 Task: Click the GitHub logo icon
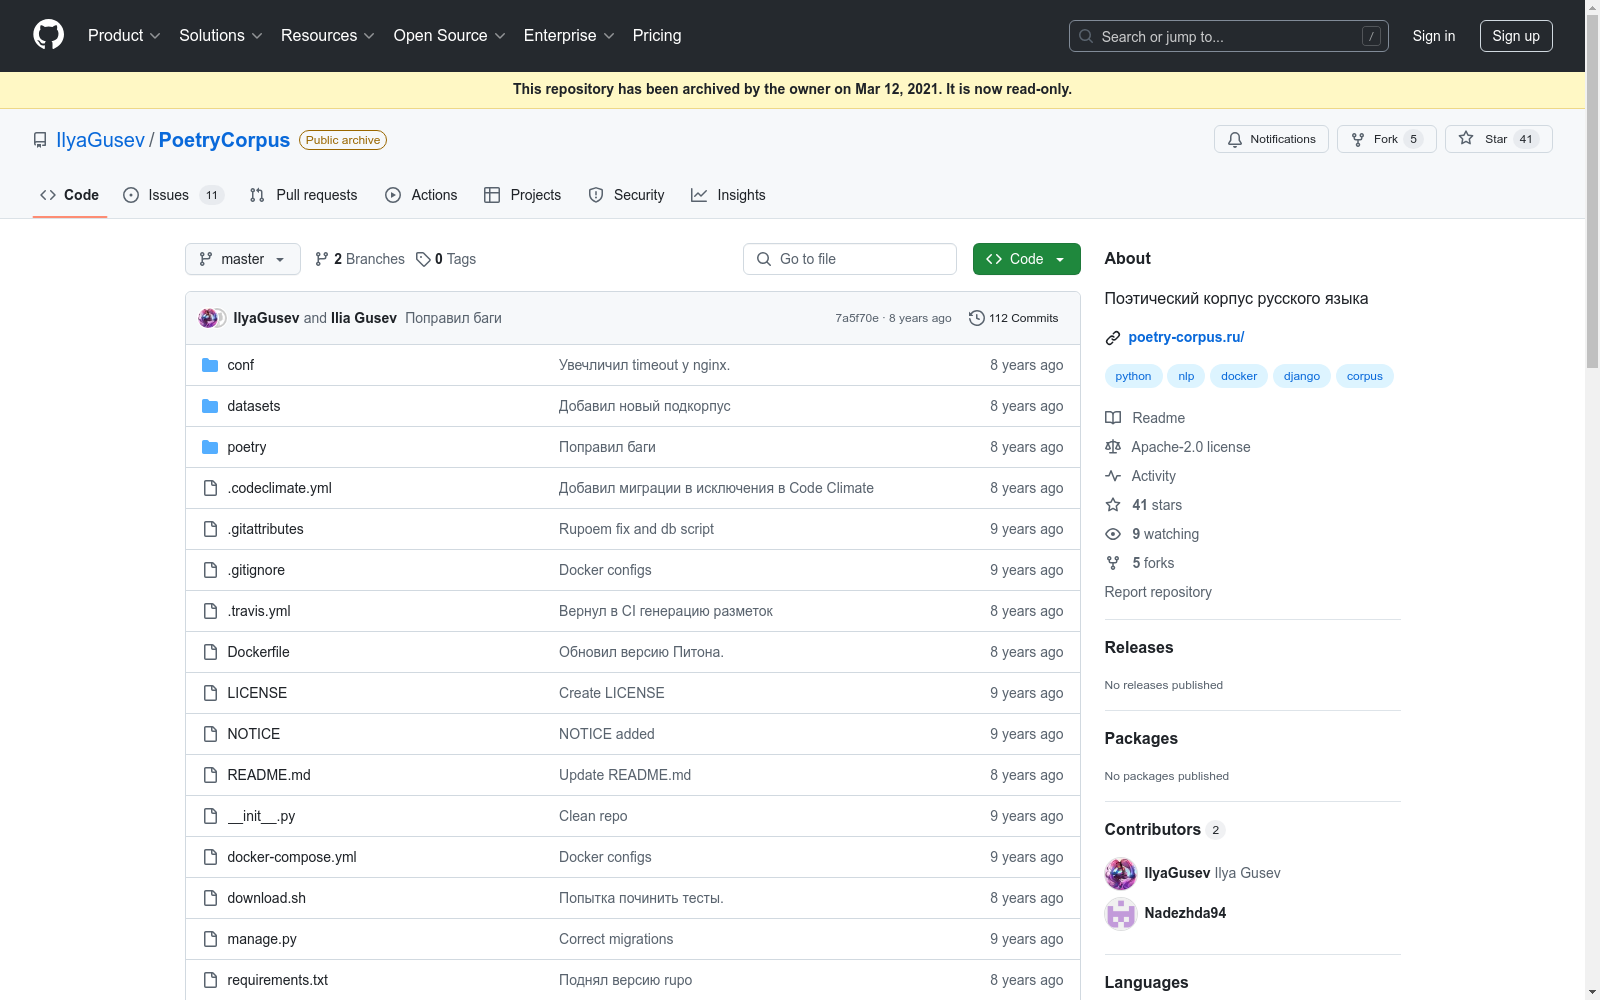(x=48, y=35)
